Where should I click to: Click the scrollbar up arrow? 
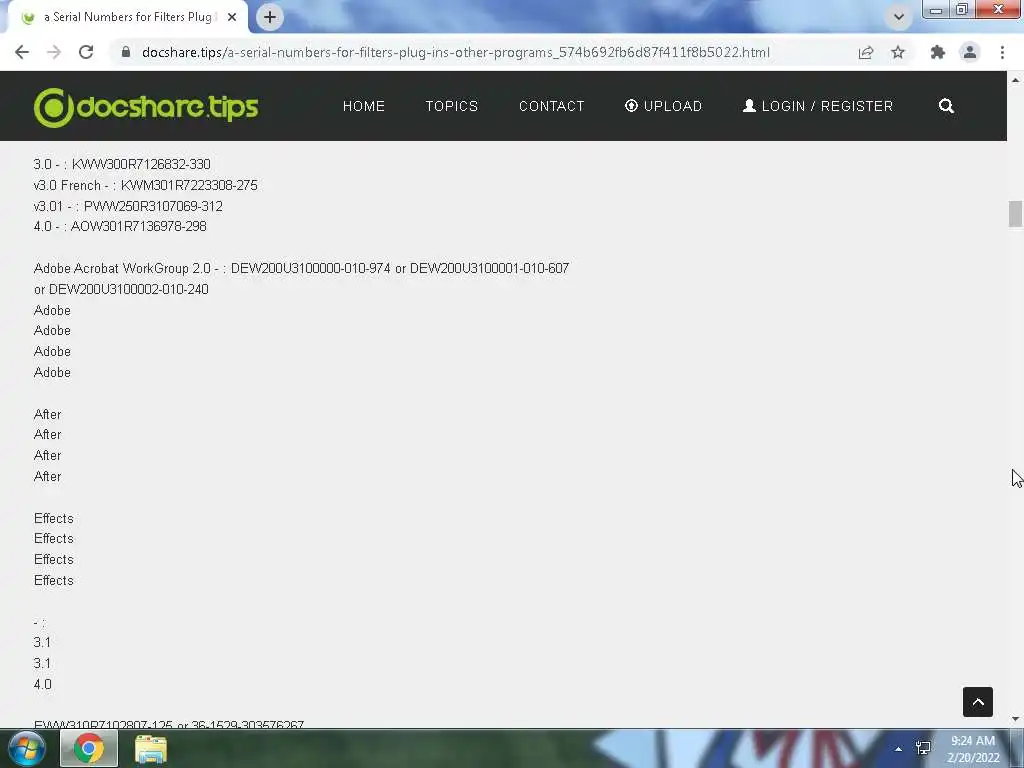tap(1015, 80)
